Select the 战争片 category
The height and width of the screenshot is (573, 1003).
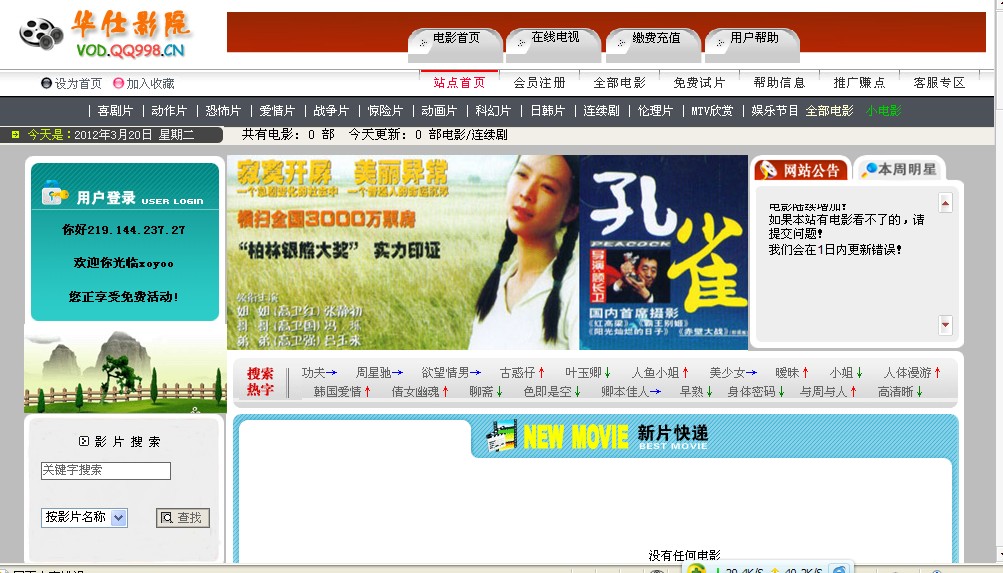[x=331, y=111]
